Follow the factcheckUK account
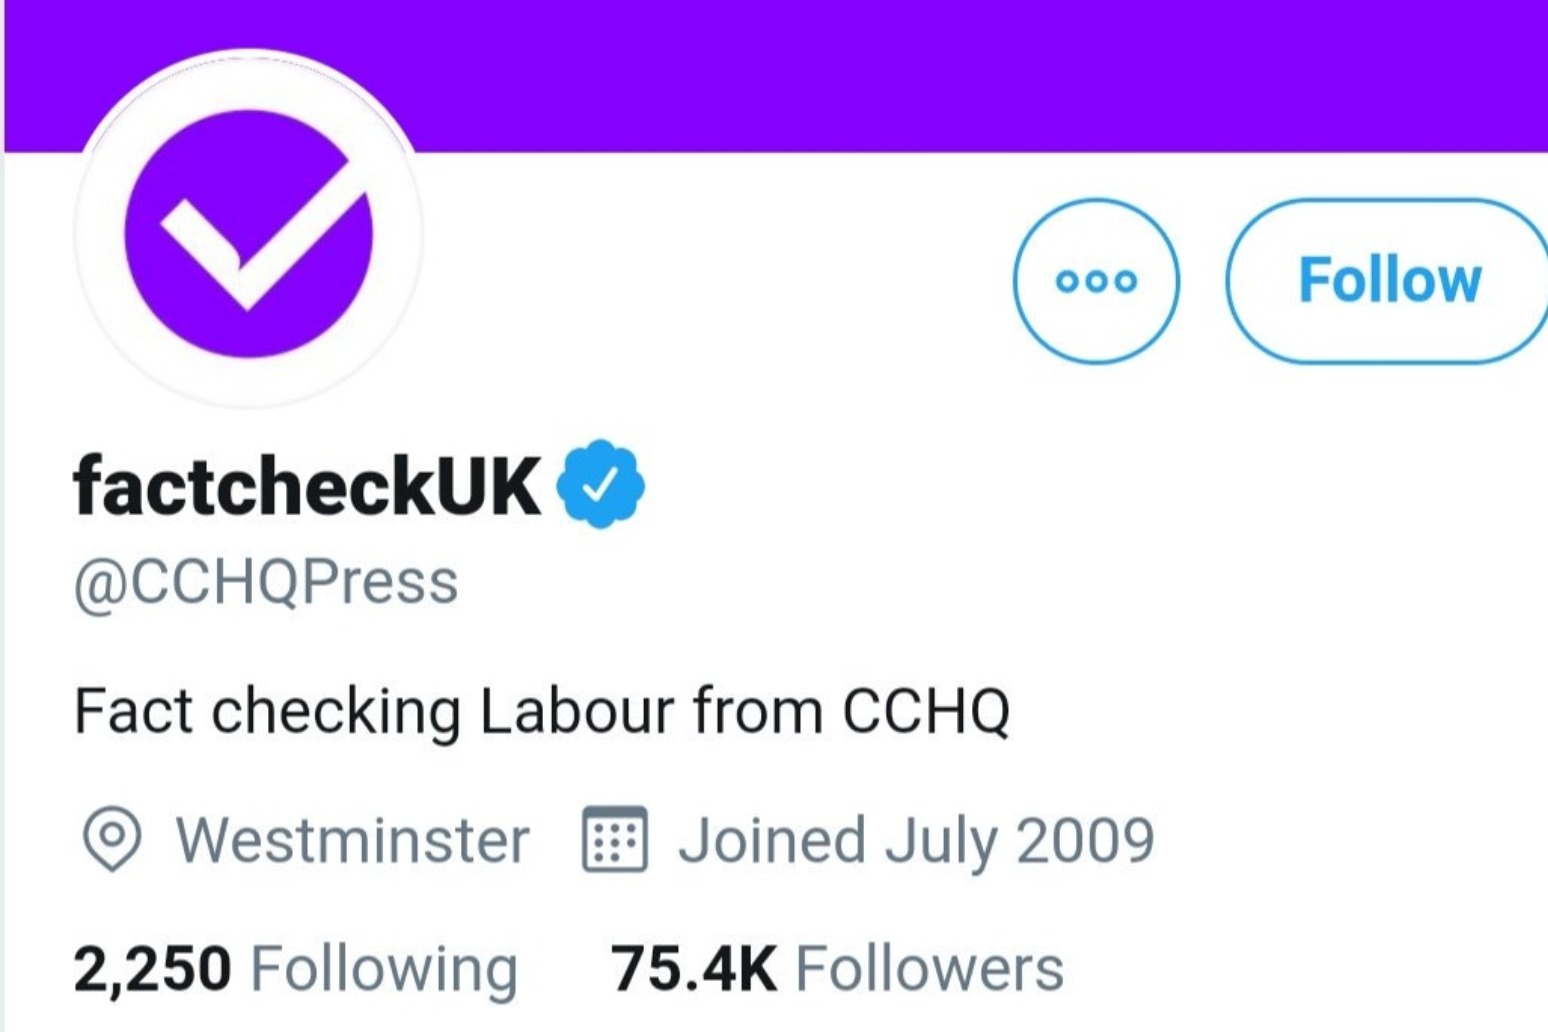Image resolution: width=1548 pixels, height=1032 pixels. pos(1389,281)
